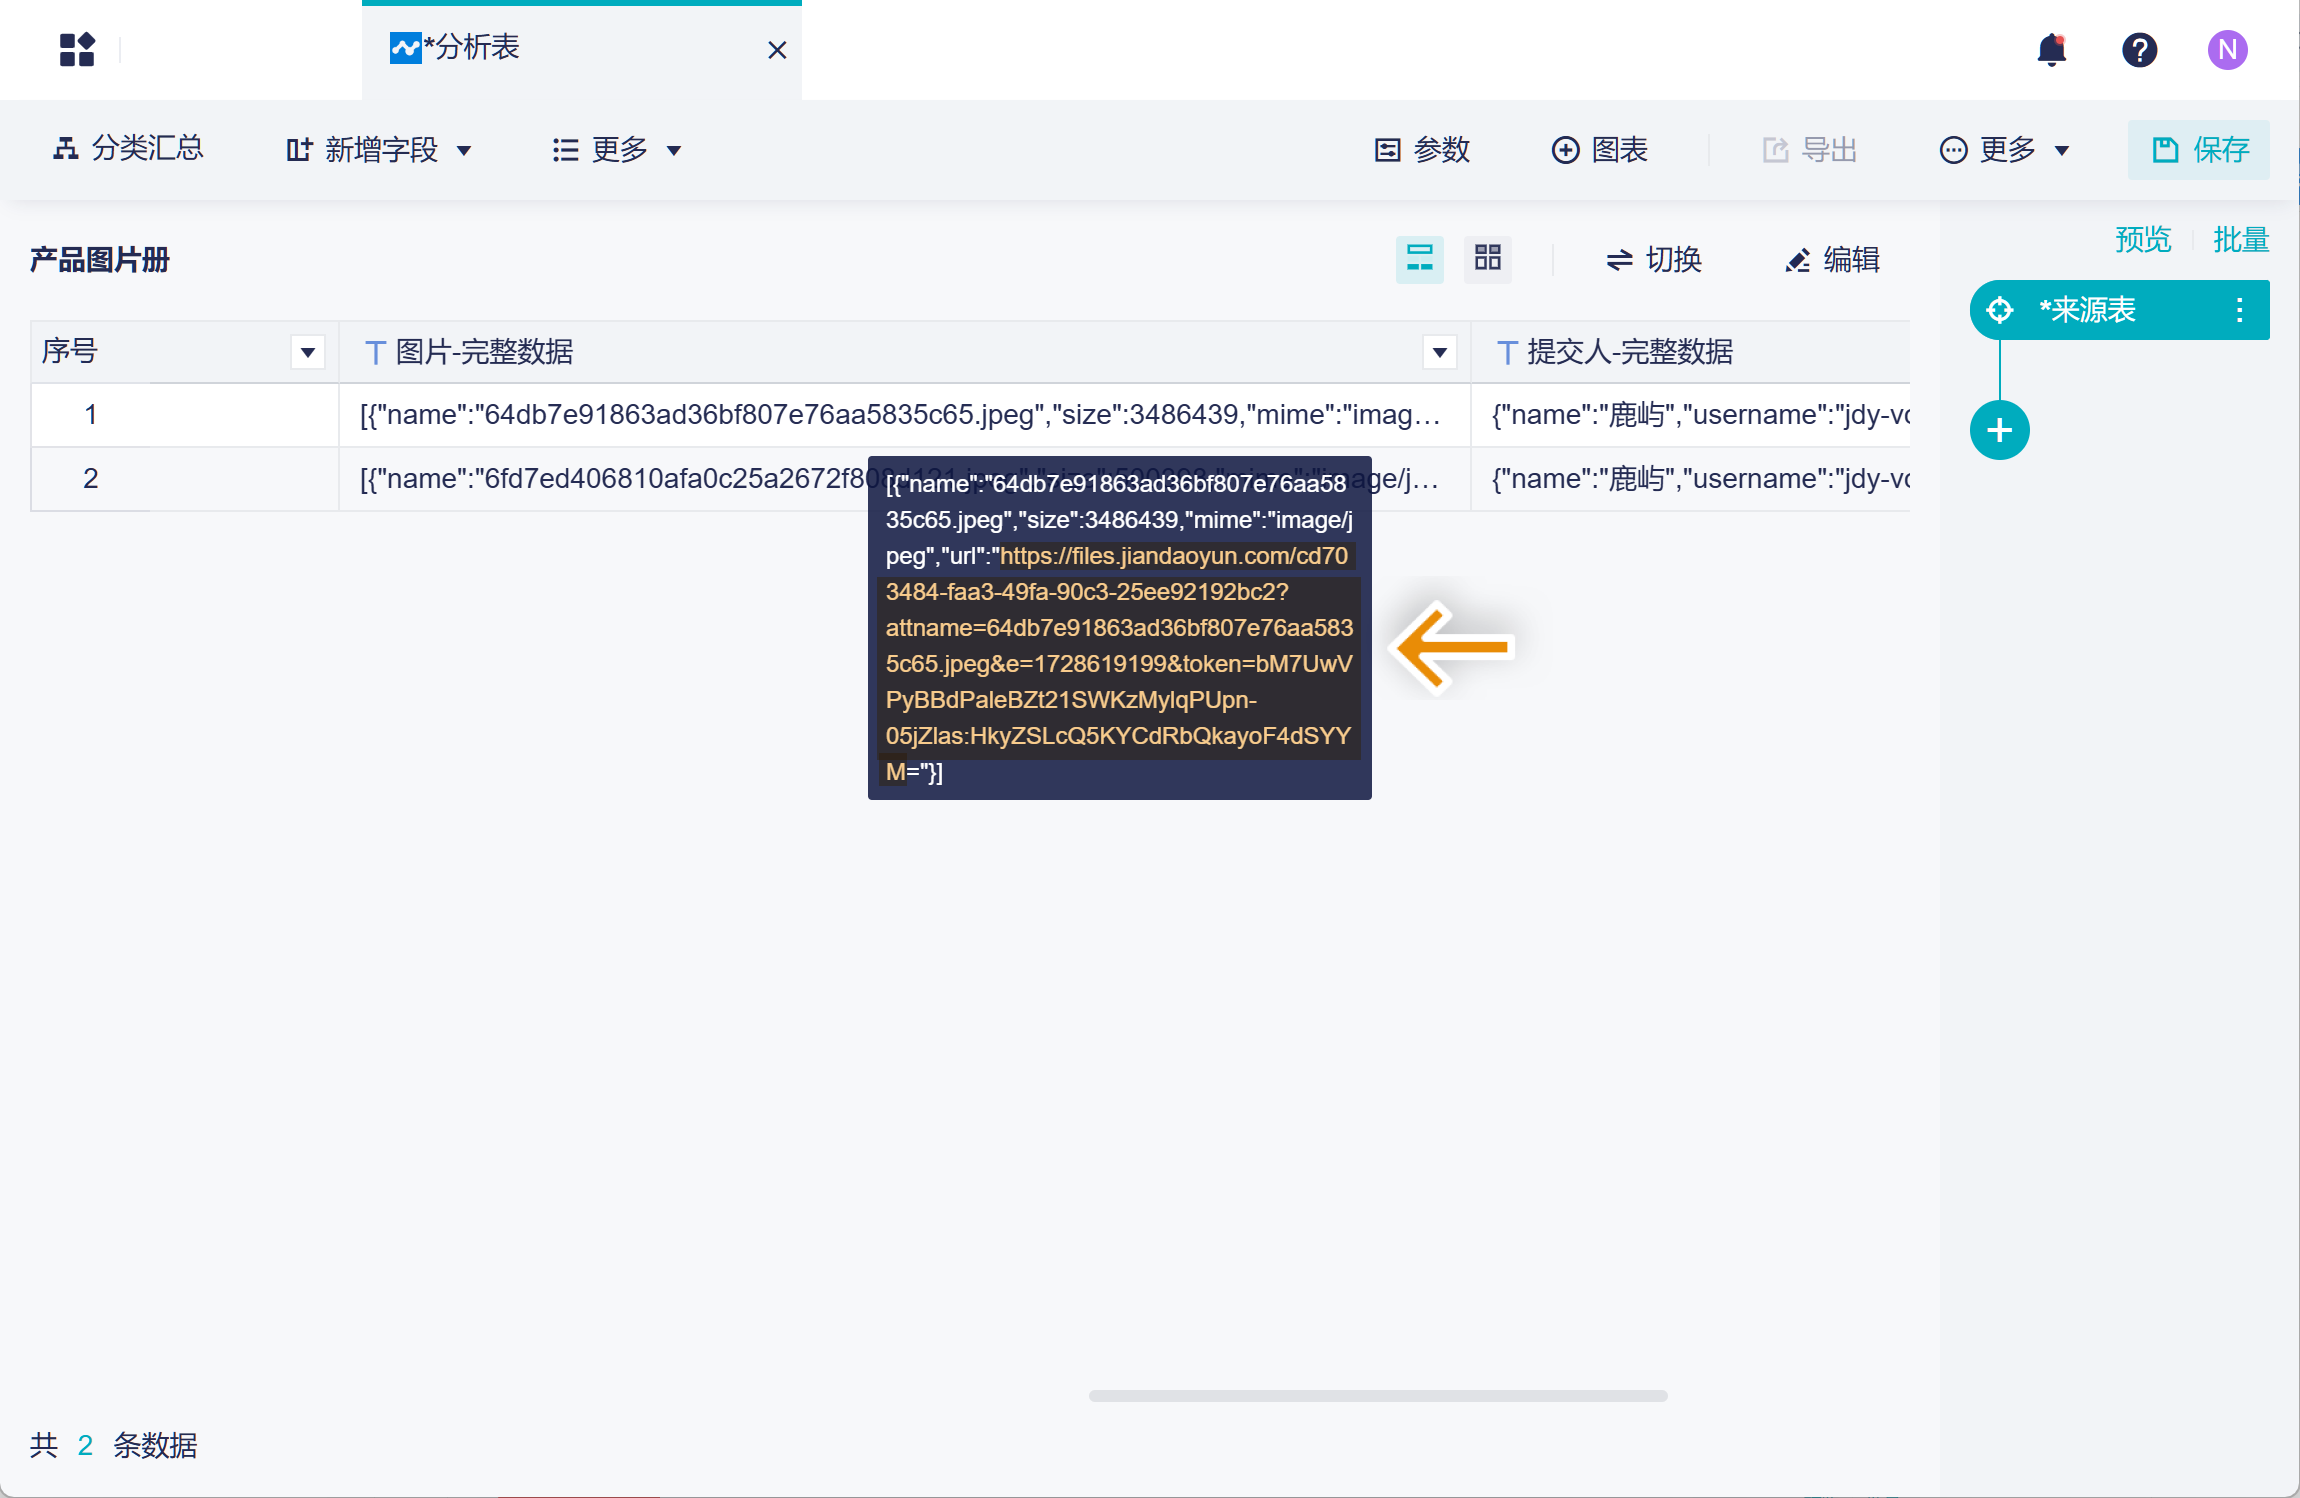The width and height of the screenshot is (2300, 1498).
Task: Open the notifications bell
Action: pos(2051,49)
